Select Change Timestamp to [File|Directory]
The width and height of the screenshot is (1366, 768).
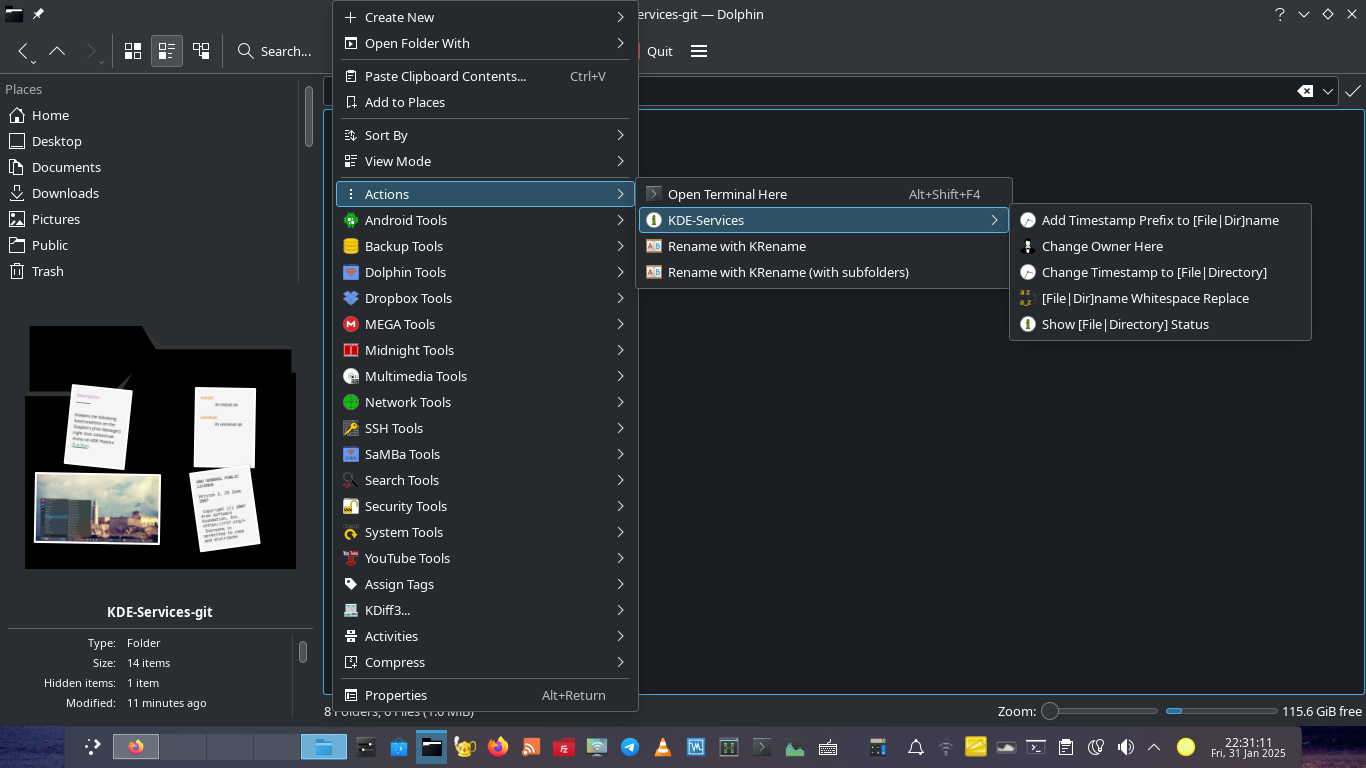click(1160, 272)
